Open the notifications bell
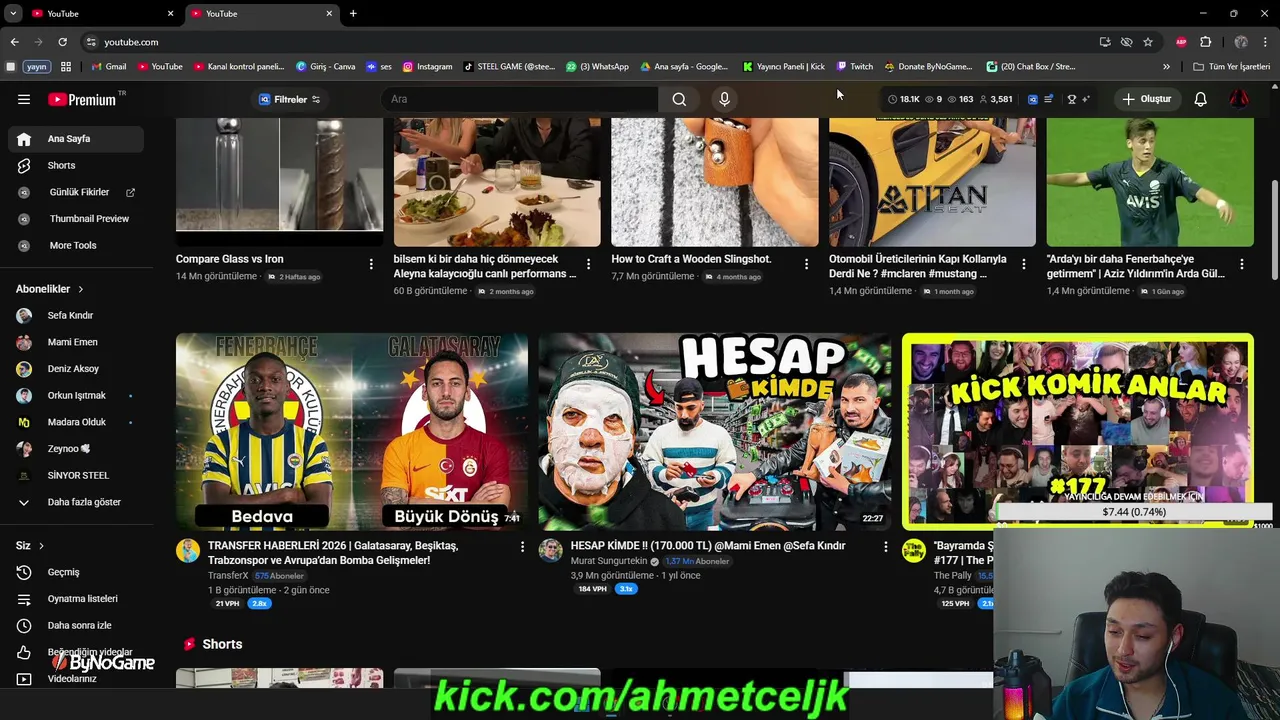This screenshot has width=1280, height=720. coord(1200,99)
